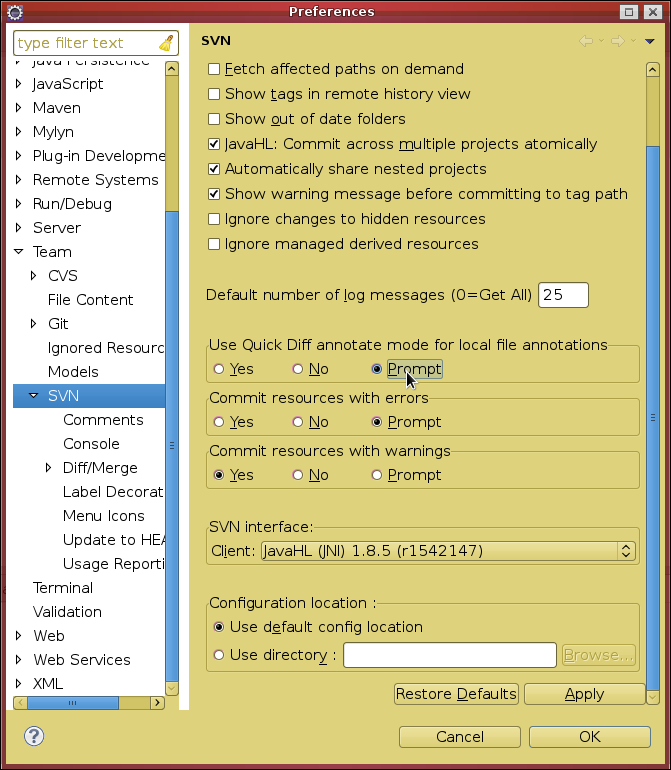This screenshot has height=770, width=671.
Task: Open the preferences page view menu triangle
Action: (x=650, y=41)
